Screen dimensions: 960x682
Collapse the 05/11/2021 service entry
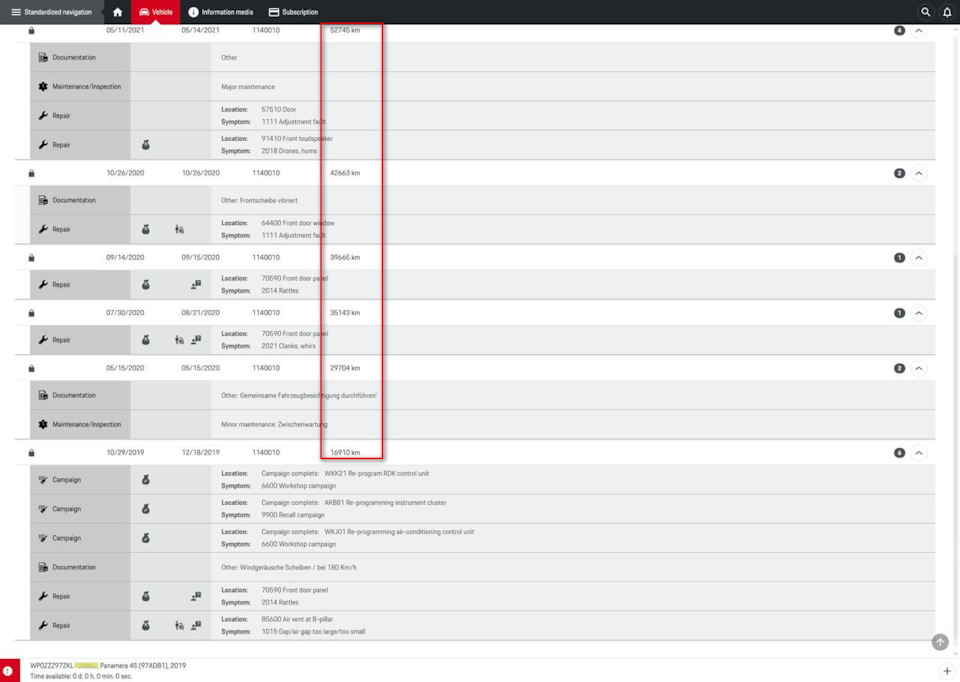click(x=919, y=31)
